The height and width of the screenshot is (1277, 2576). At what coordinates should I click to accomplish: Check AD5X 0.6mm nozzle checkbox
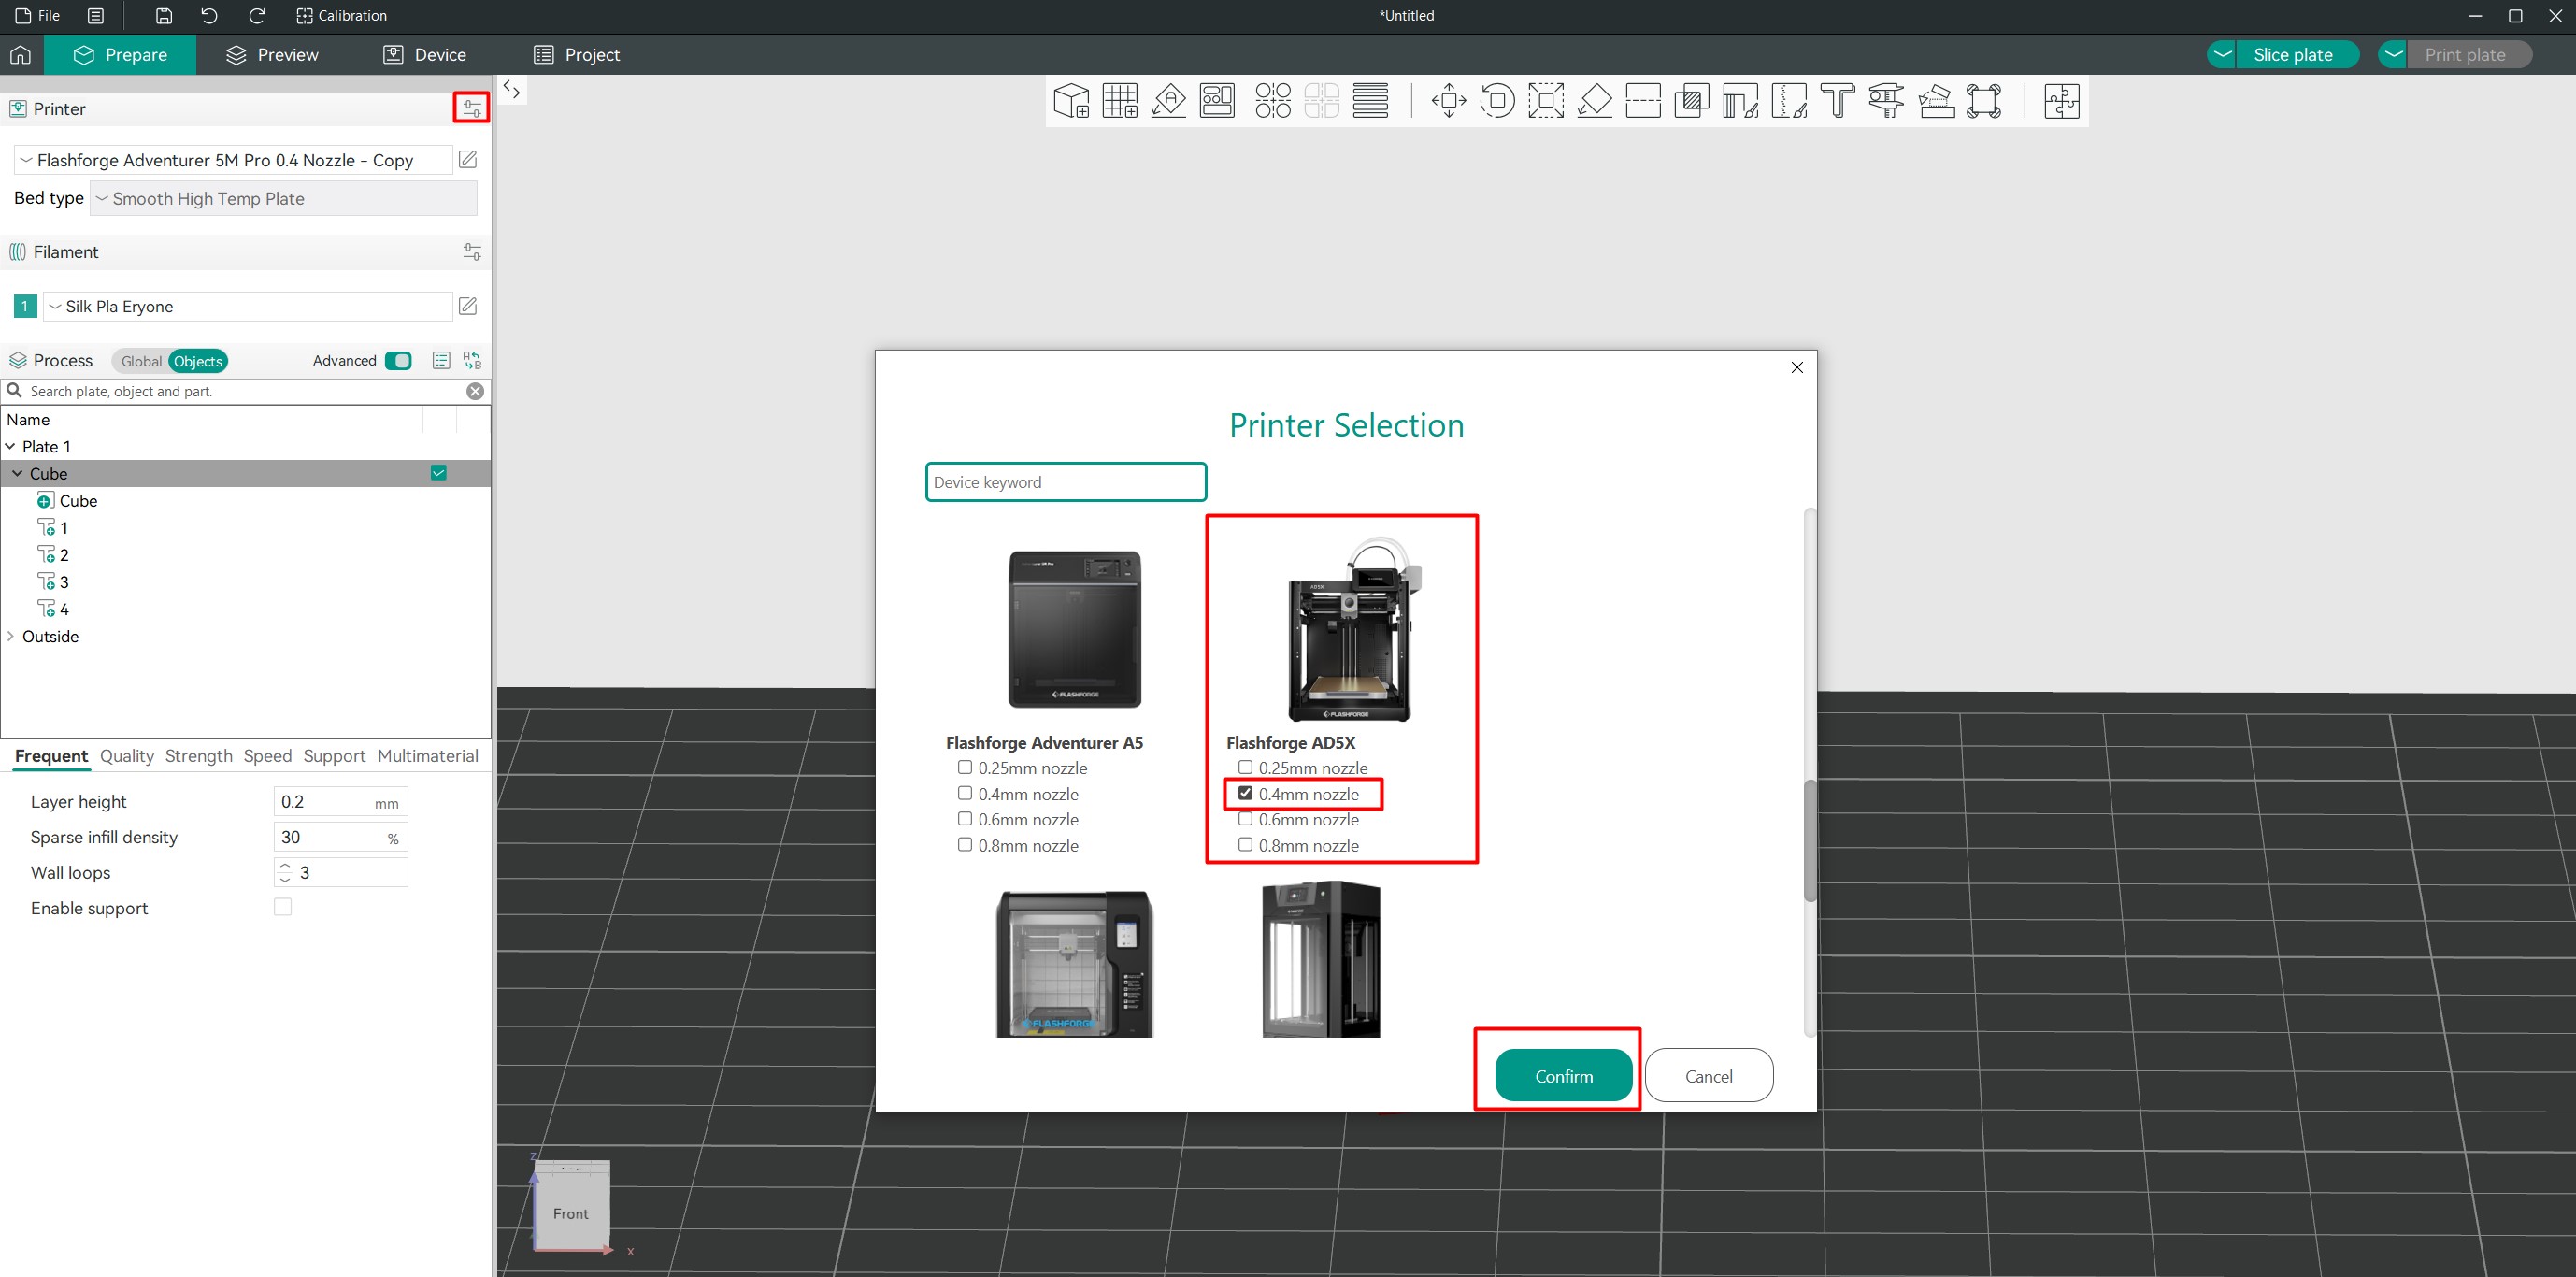coord(1245,819)
